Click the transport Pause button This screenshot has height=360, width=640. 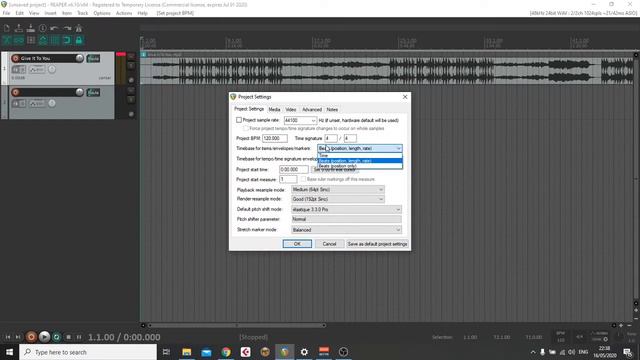(x=79, y=337)
